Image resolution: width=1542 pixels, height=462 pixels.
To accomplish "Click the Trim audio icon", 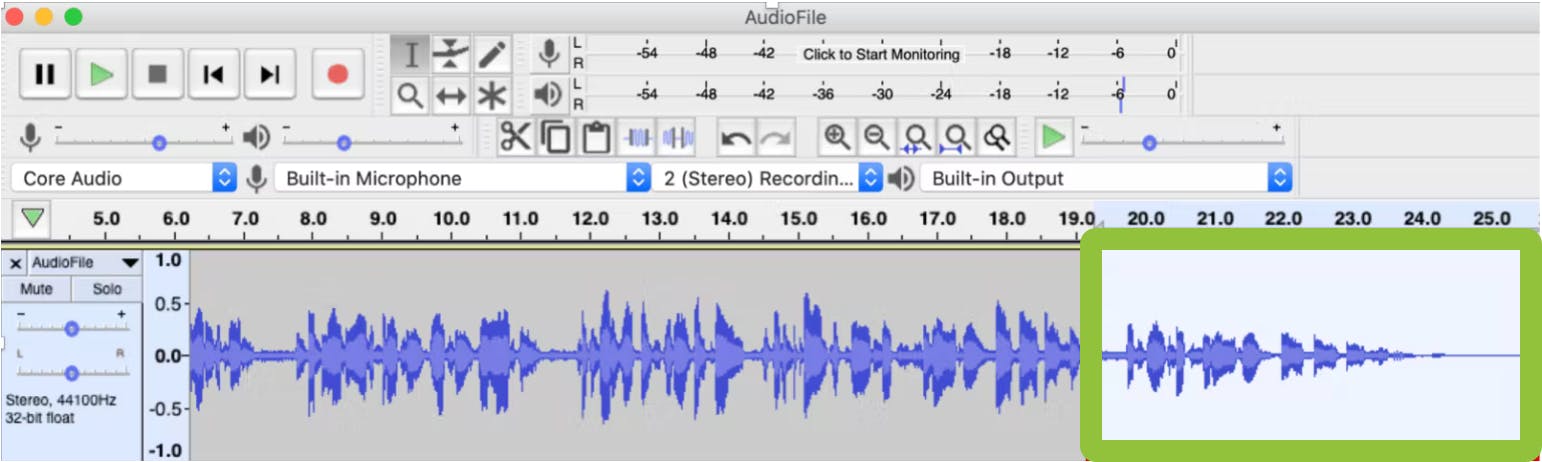I will (x=638, y=137).
